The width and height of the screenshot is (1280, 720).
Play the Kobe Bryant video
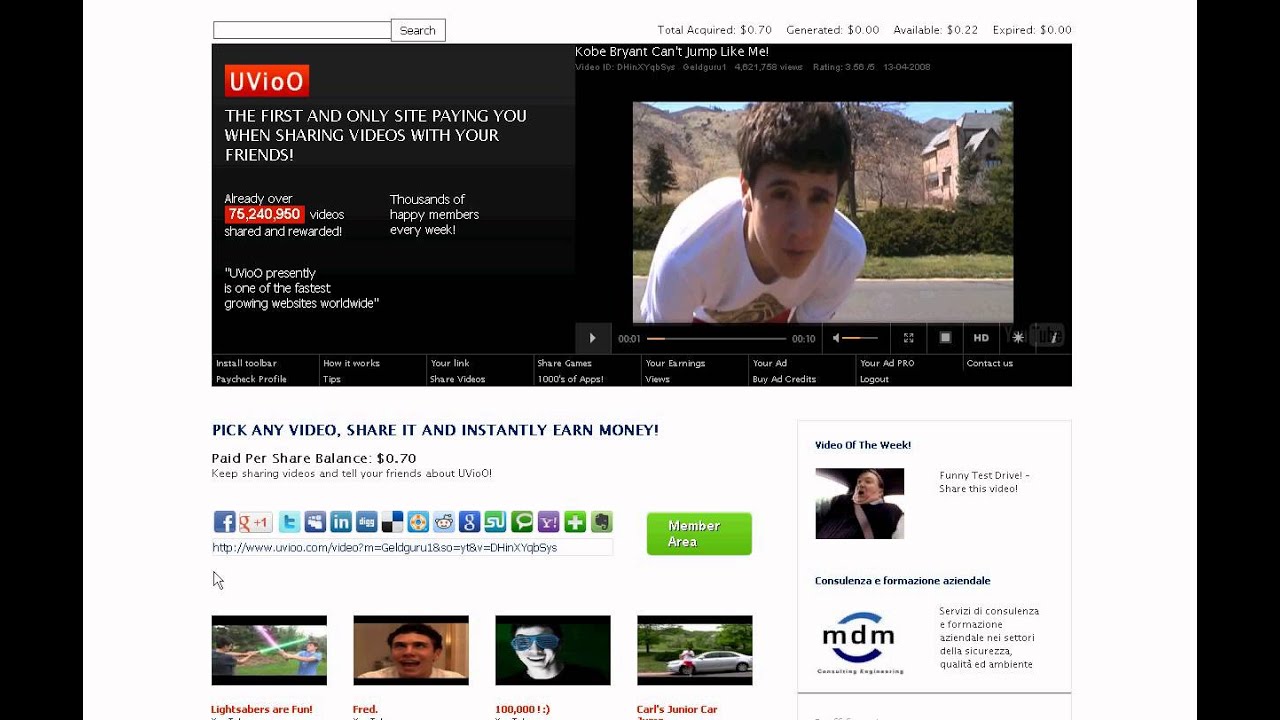pos(592,338)
